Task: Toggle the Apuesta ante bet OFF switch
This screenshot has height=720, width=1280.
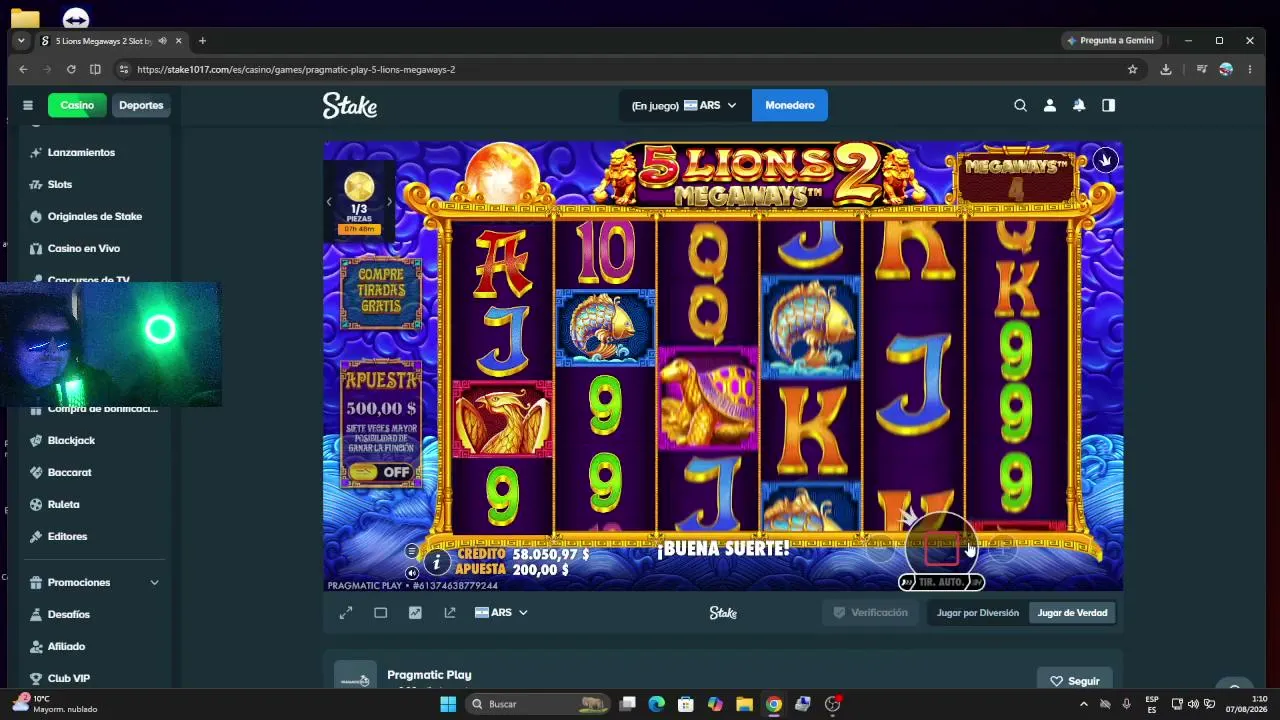Action: point(381,472)
